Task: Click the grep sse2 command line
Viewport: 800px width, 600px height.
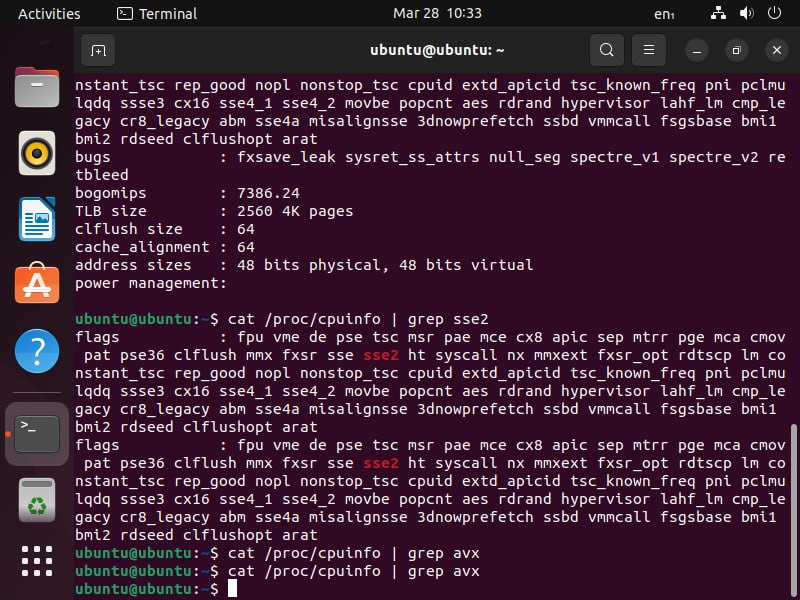Action: (282, 319)
